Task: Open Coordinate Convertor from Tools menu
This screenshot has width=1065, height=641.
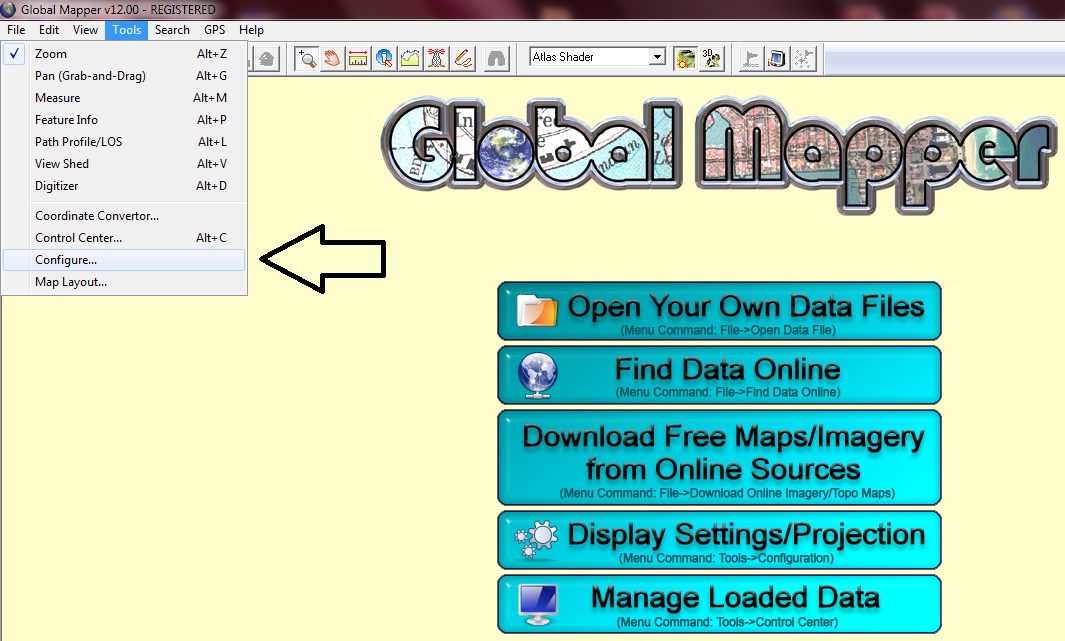Action: 124,216
